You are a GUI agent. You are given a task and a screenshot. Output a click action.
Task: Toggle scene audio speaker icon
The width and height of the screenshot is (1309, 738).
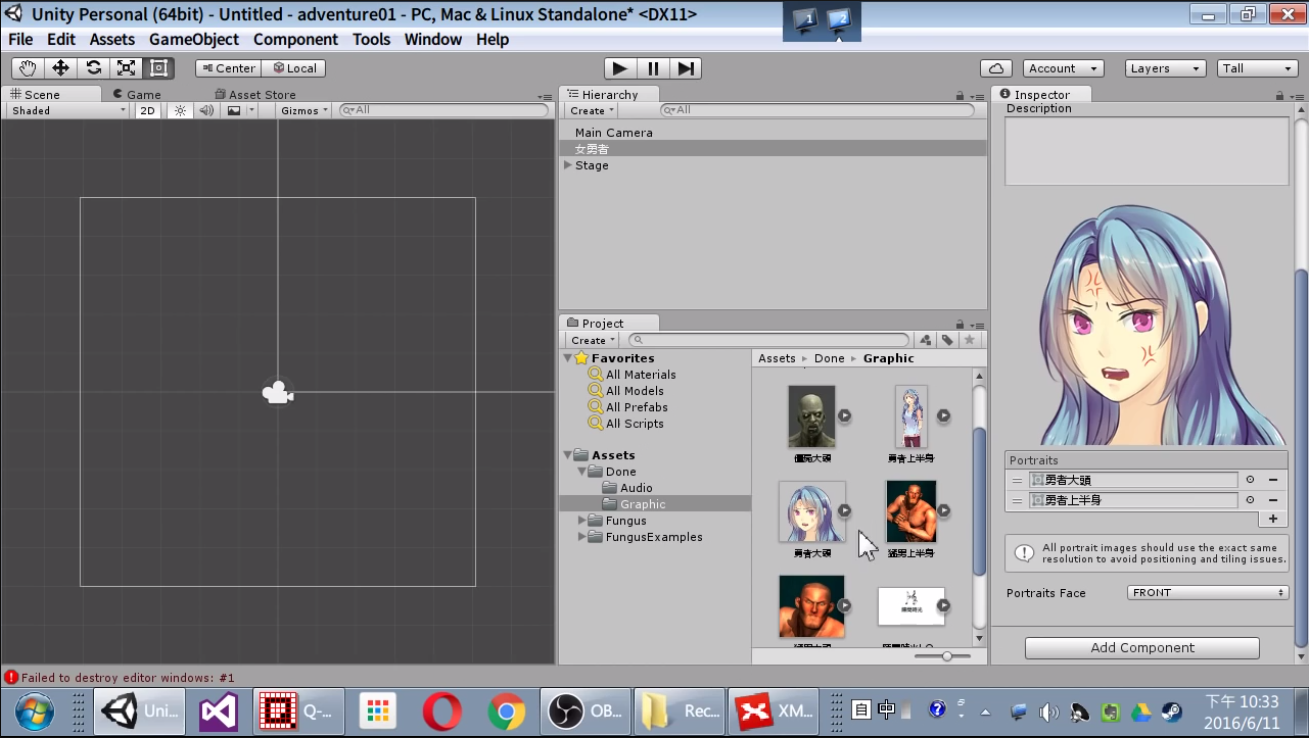[x=206, y=110]
